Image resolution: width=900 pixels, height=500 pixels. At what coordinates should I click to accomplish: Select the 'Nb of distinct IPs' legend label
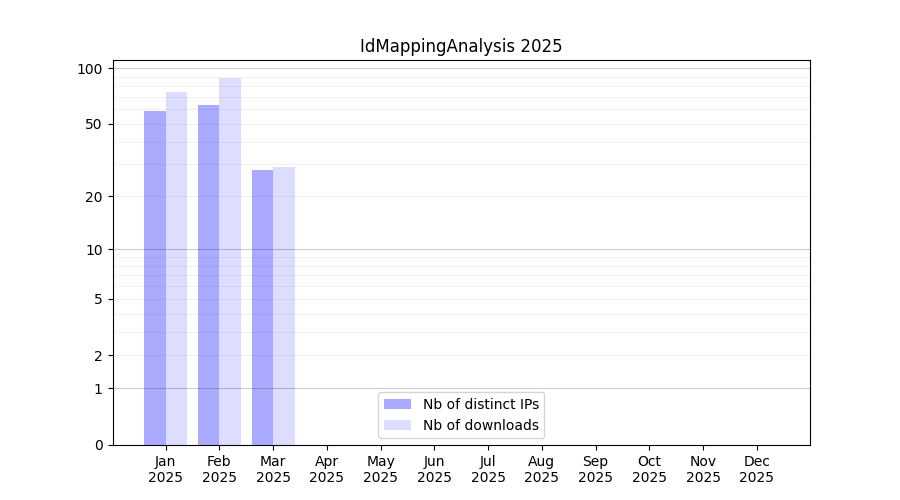(481, 404)
